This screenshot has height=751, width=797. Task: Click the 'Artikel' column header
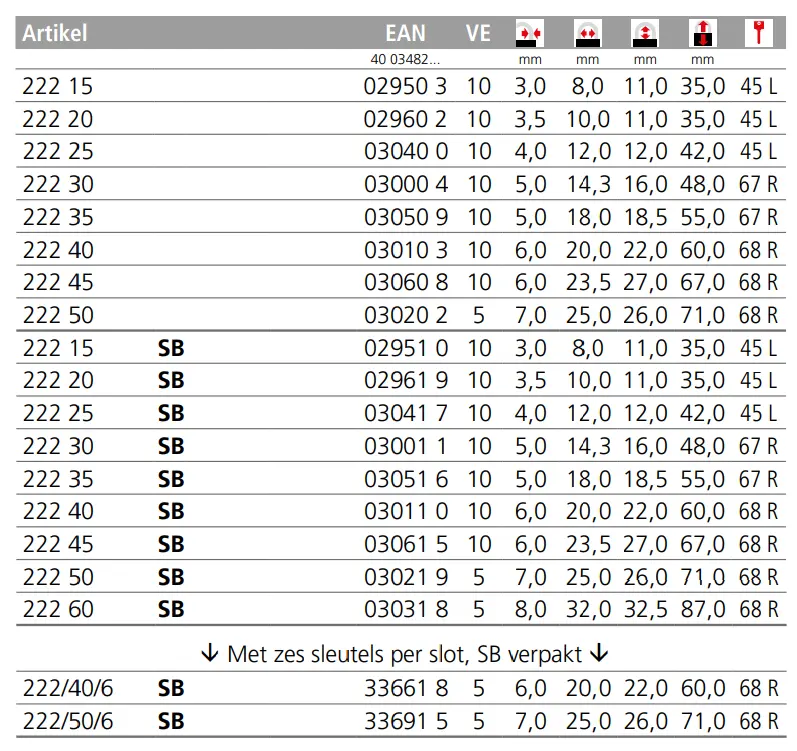tap(55, 34)
